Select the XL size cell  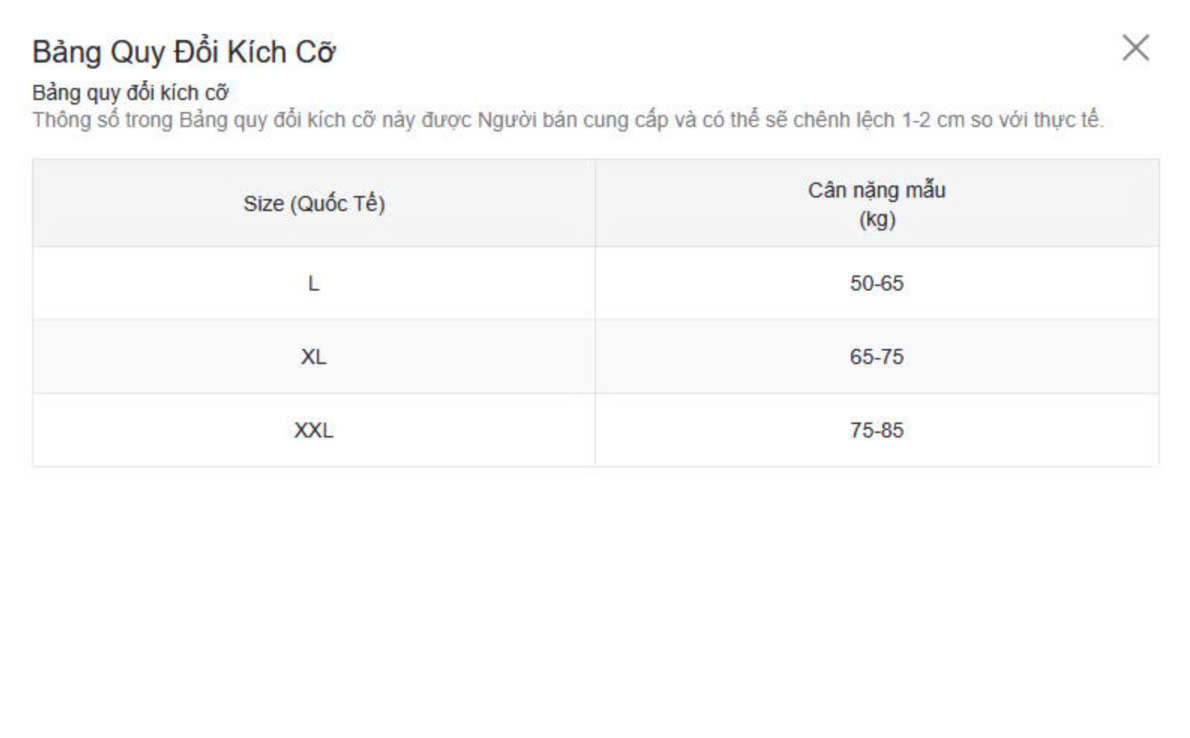(314, 357)
